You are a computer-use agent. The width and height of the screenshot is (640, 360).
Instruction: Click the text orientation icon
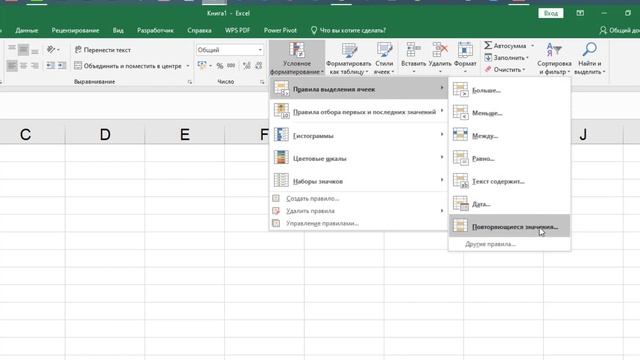51,50
